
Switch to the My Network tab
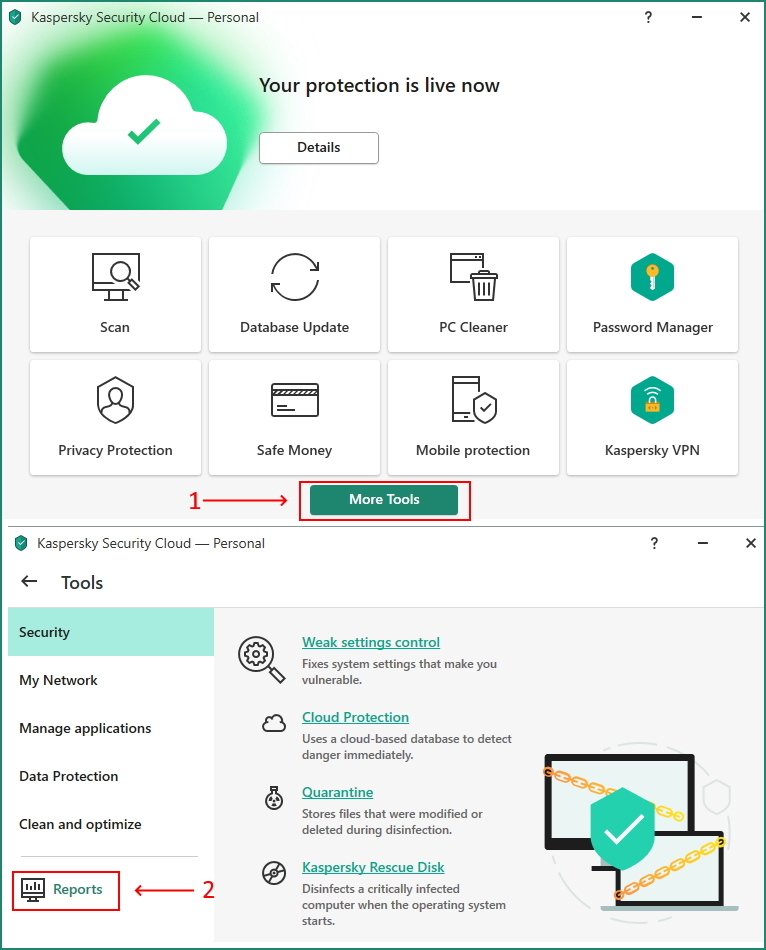(111, 680)
